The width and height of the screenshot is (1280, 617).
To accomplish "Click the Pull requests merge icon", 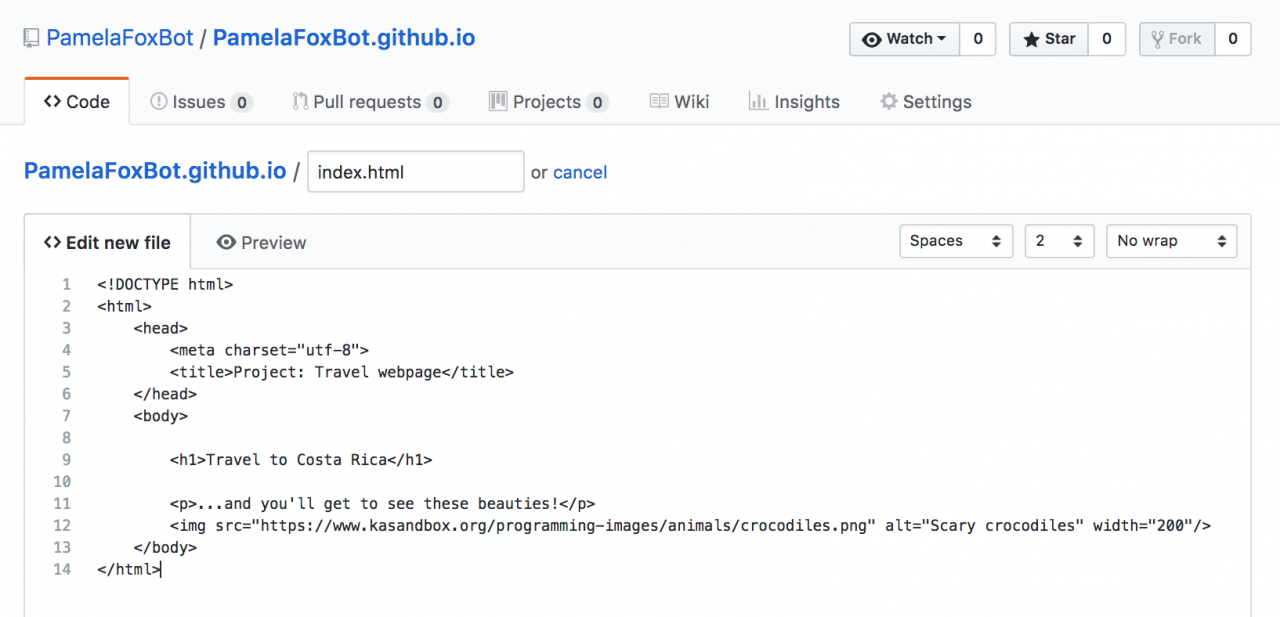I will [x=300, y=101].
